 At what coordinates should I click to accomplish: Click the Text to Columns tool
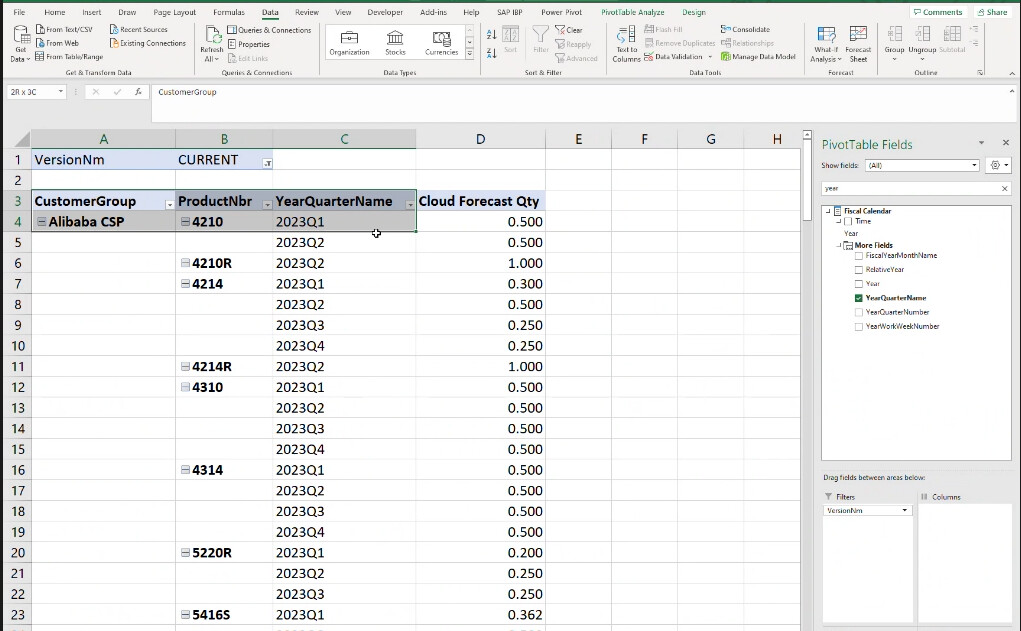[x=625, y=45]
